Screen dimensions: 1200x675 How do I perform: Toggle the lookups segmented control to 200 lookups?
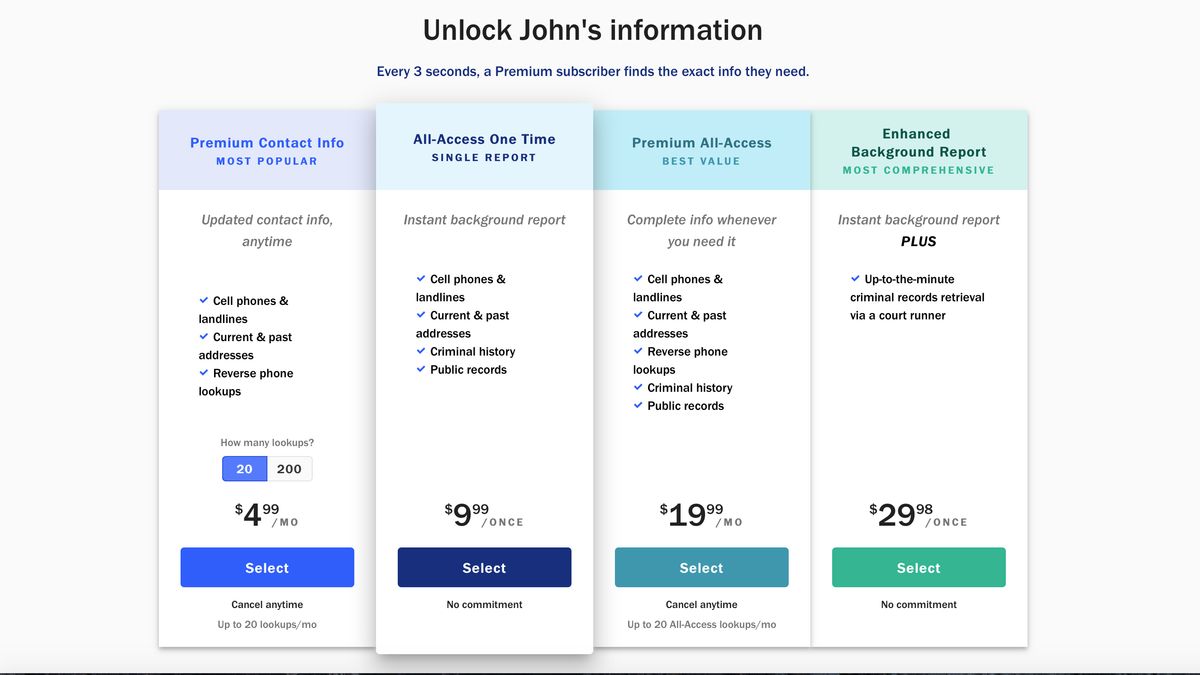pos(289,468)
